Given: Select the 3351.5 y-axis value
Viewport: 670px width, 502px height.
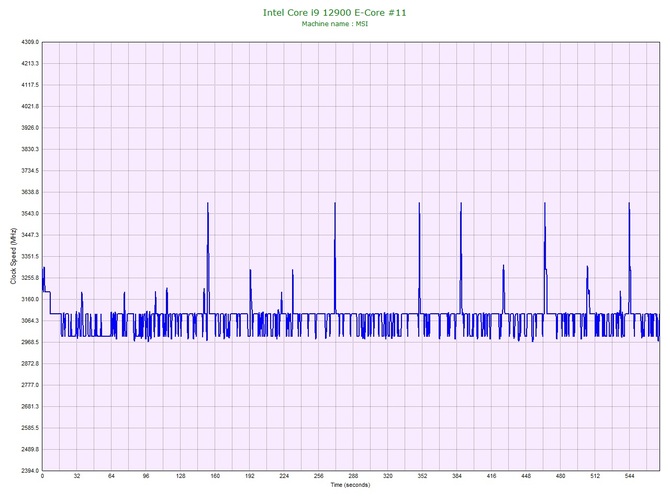Looking at the screenshot, I should [x=30, y=256].
